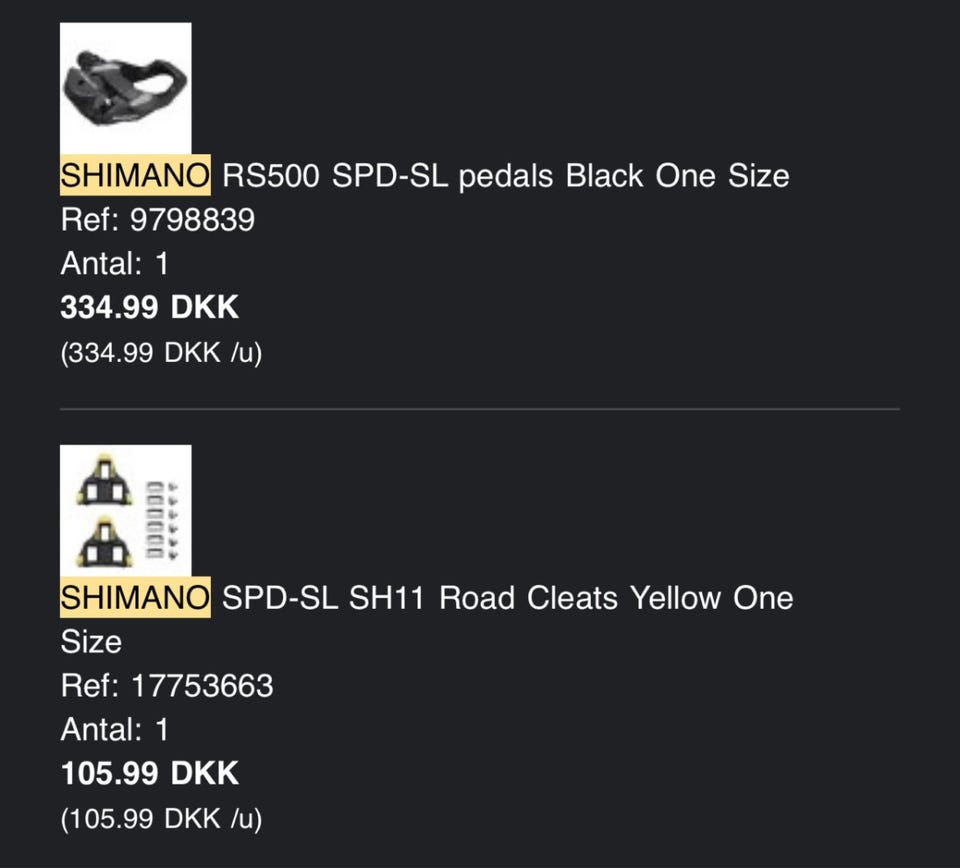The height and width of the screenshot is (868, 960).
Task: Click the divider line between the products
Action: 480,409
